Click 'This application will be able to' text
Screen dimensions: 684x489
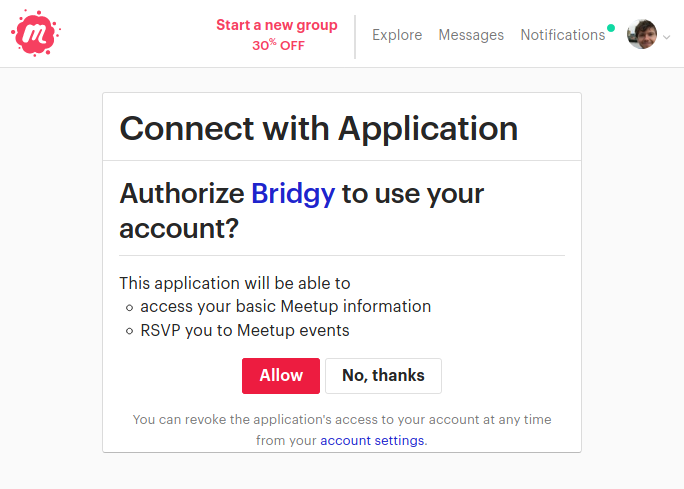coord(235,283)
